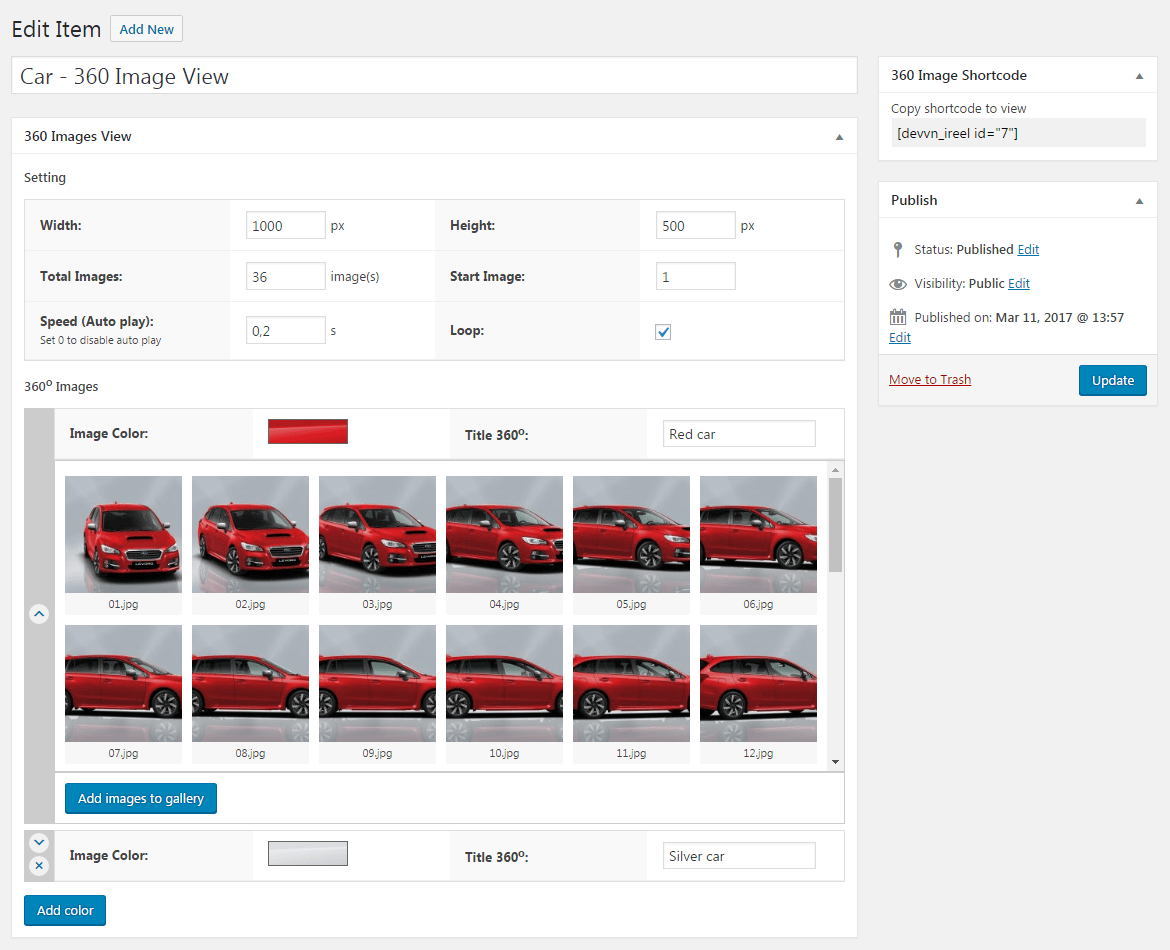Click the Update button

coord(1112,380)
